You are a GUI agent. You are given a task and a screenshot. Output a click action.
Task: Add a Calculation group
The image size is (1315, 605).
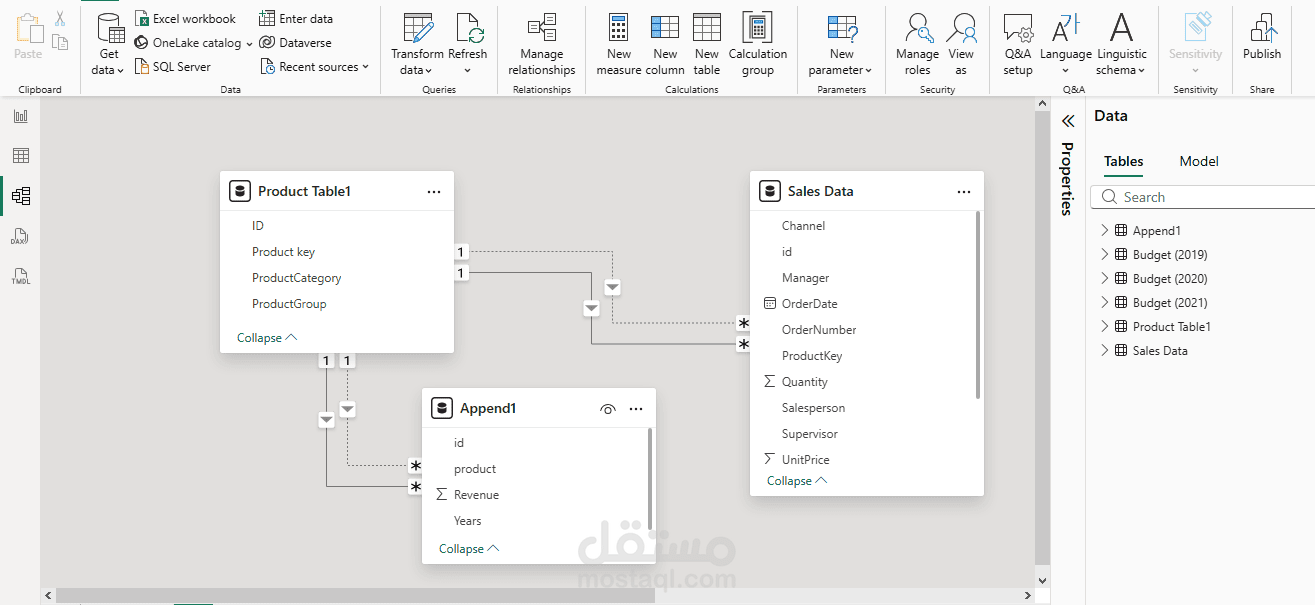coord(758,45)
